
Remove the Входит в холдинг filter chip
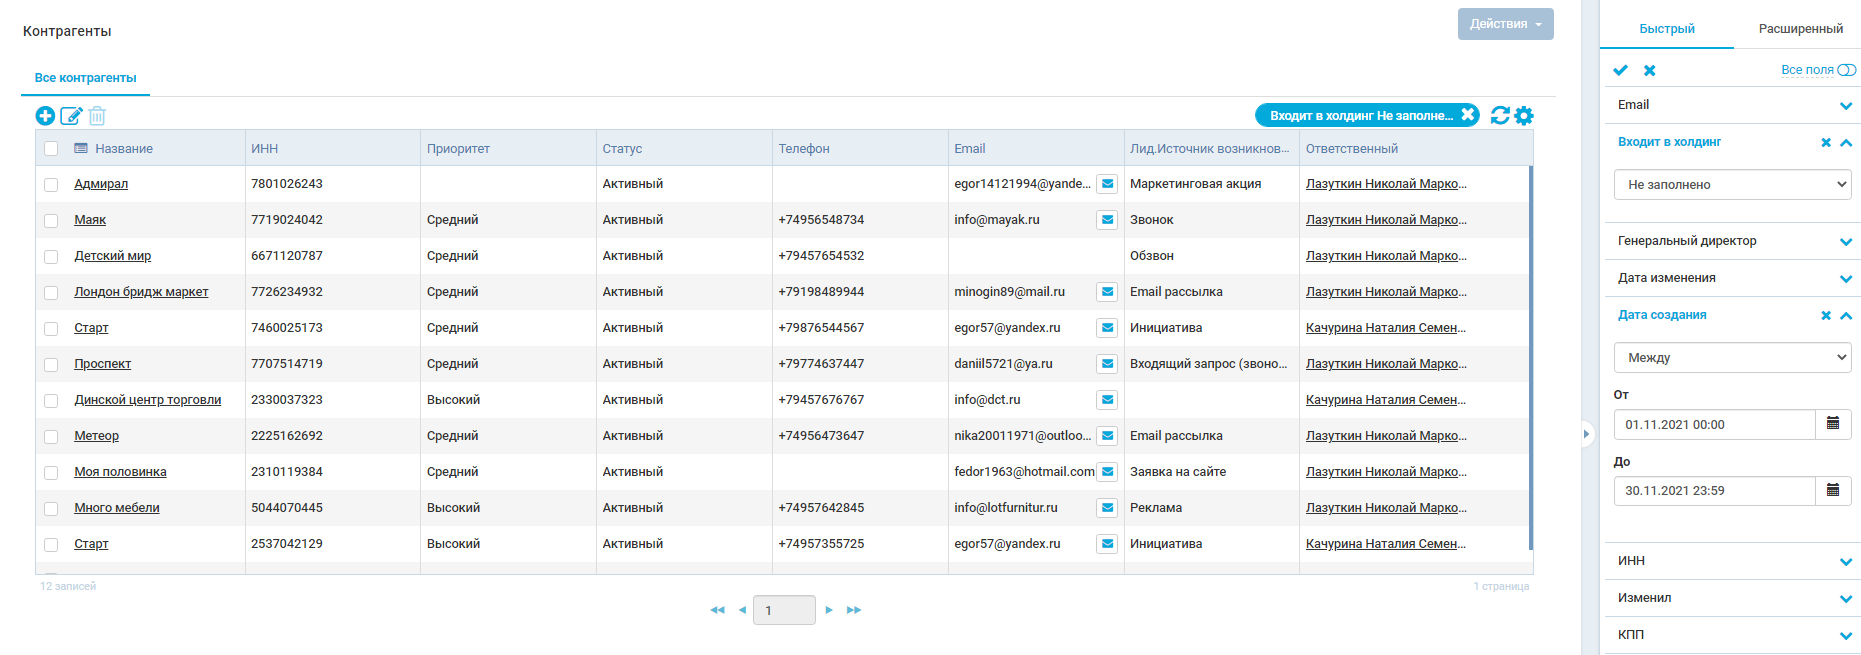[x=1467, y=115]
